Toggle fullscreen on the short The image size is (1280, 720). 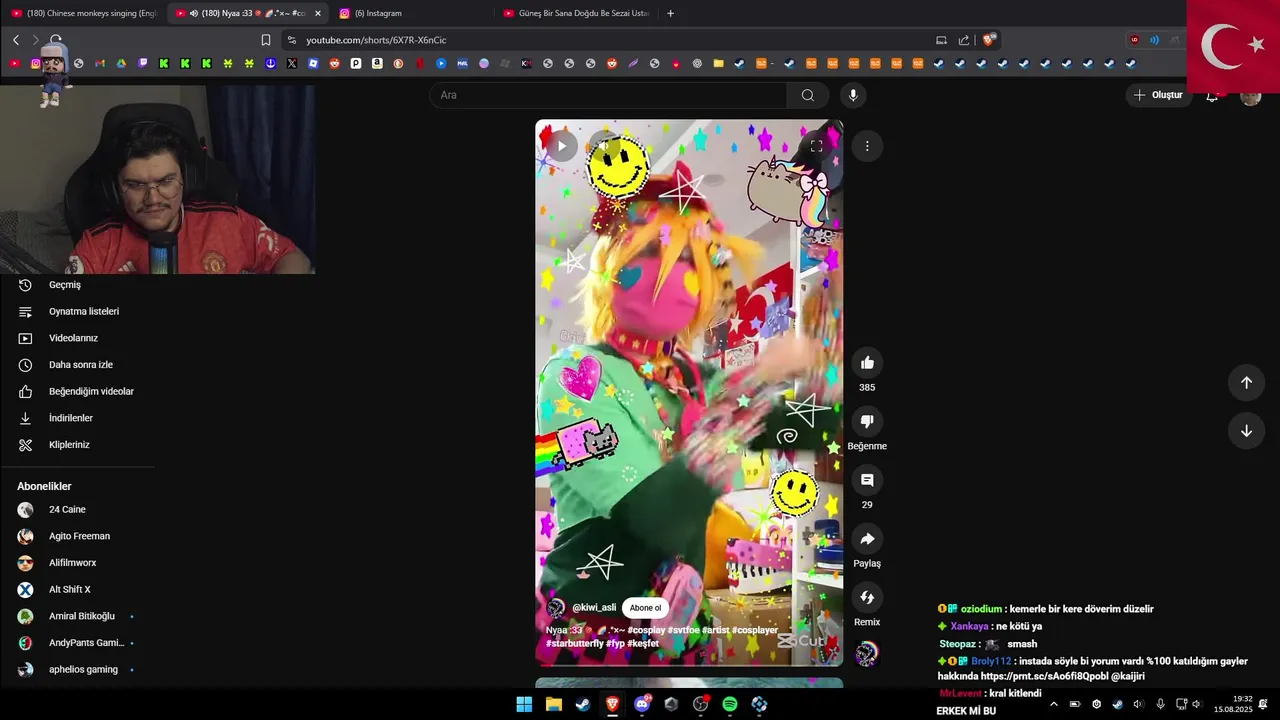816,146
